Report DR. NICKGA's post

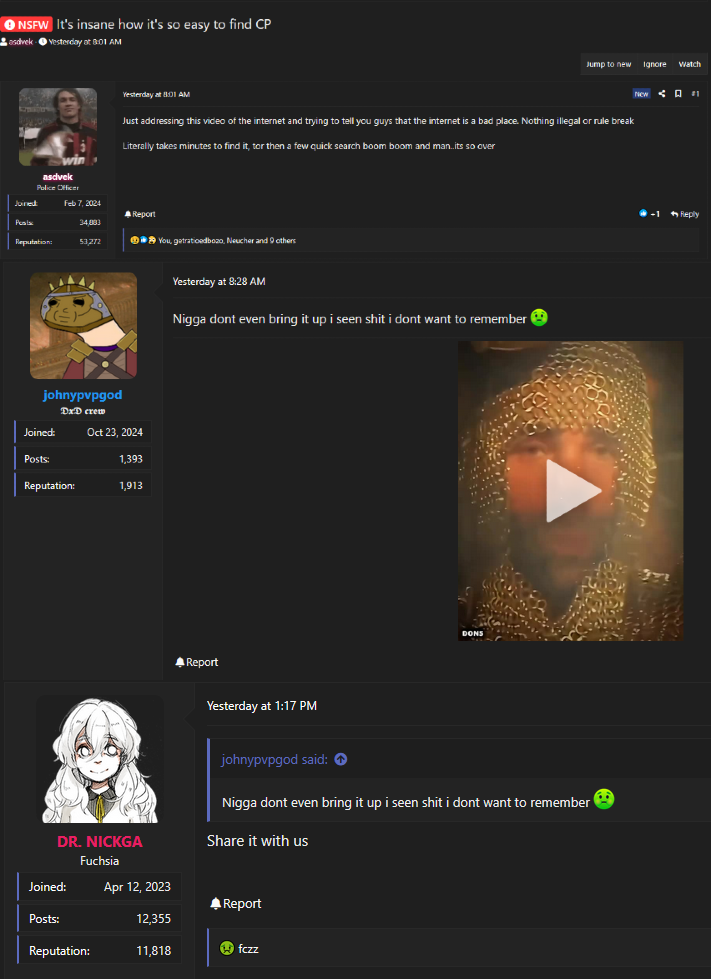coord(235,903)
